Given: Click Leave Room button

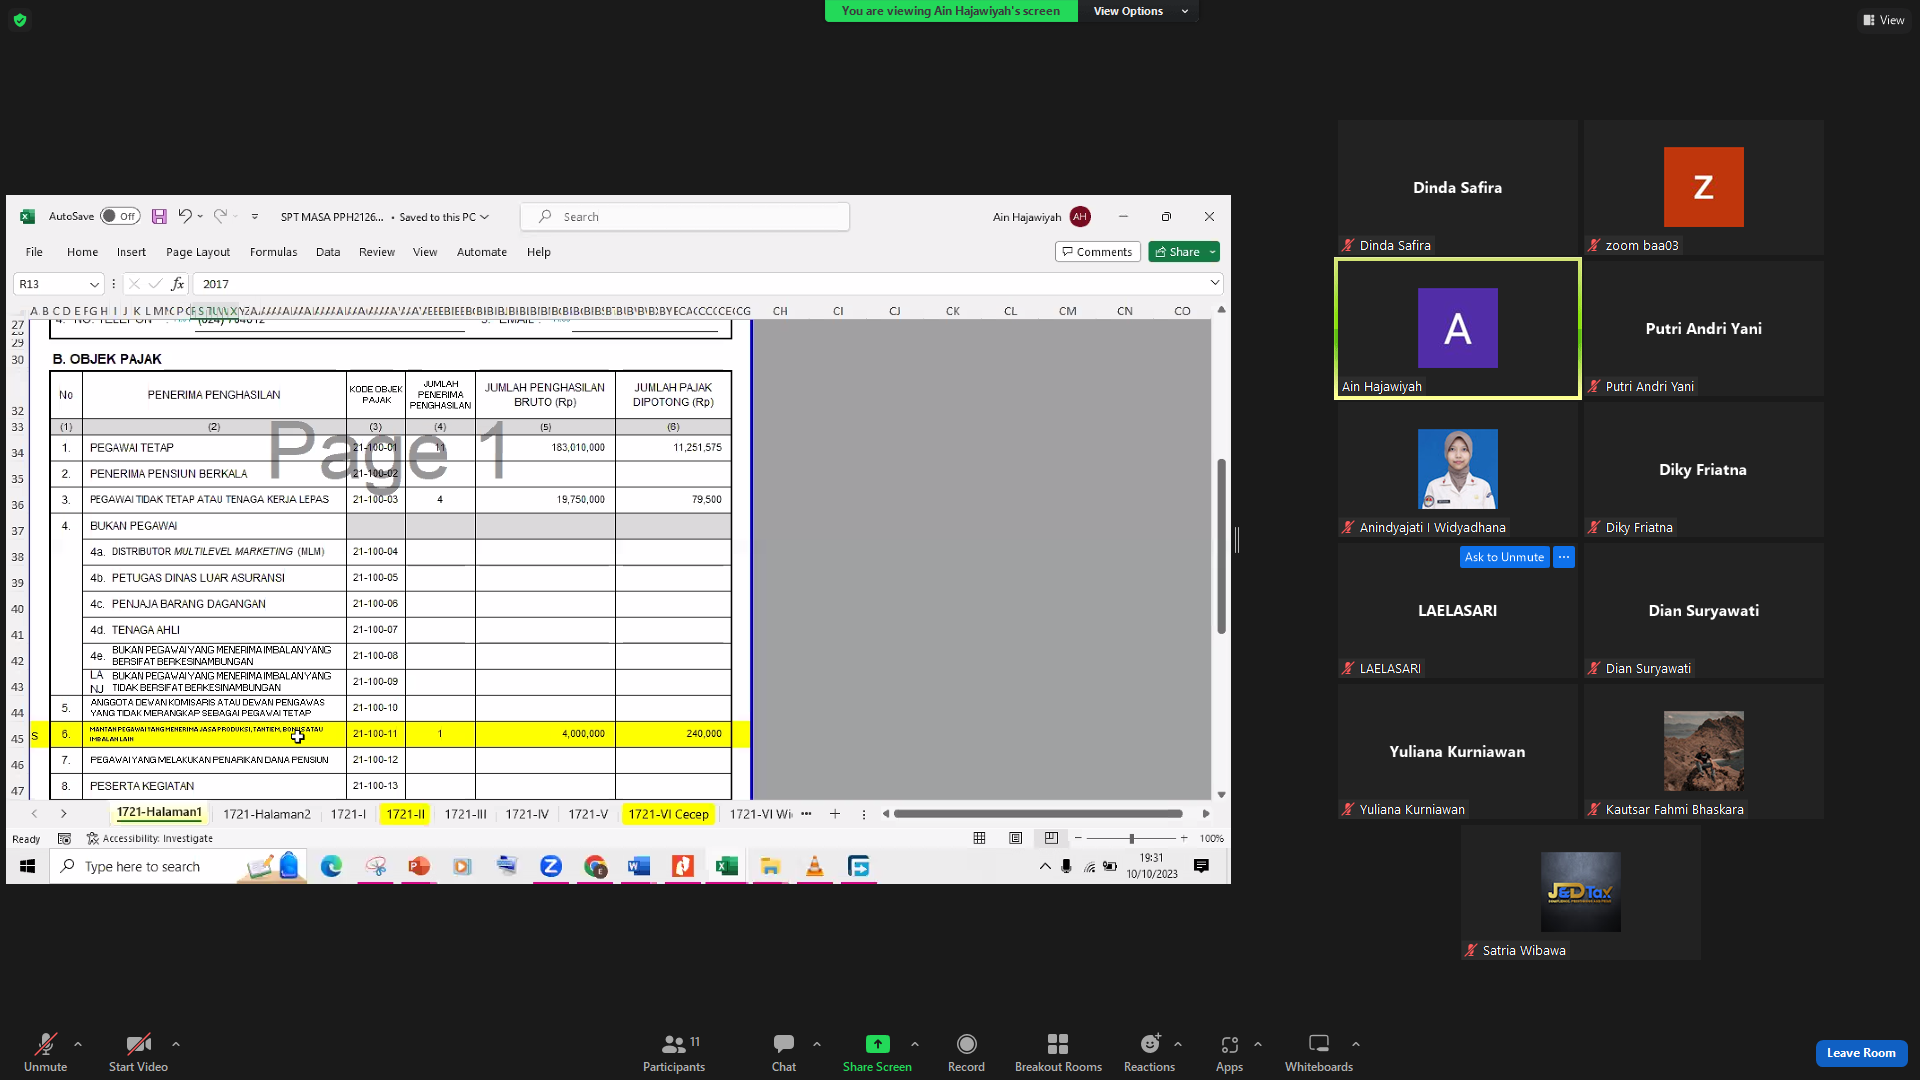Looking at the screenshot, I should (1861, 1053).
